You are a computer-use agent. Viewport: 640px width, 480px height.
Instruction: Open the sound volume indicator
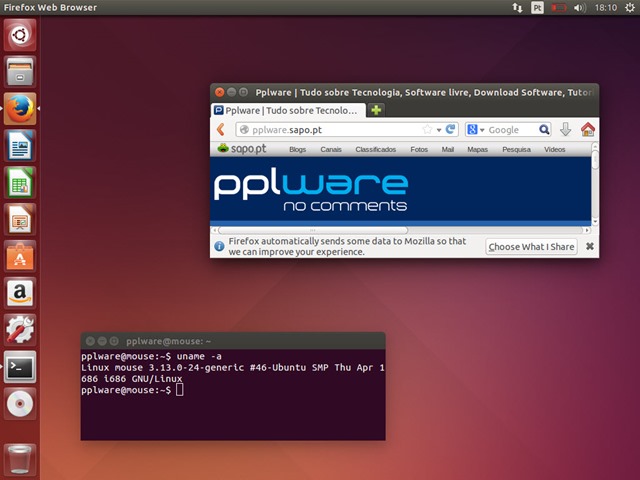pos(580,7)
